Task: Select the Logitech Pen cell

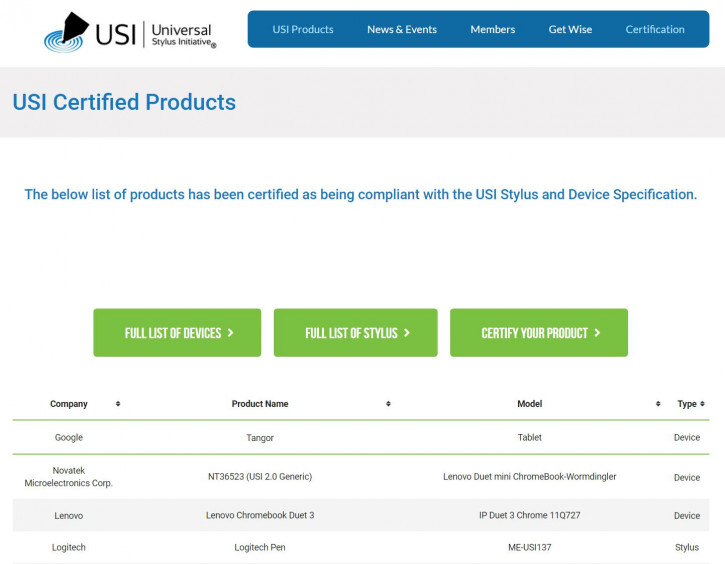Action: (260, 547)
